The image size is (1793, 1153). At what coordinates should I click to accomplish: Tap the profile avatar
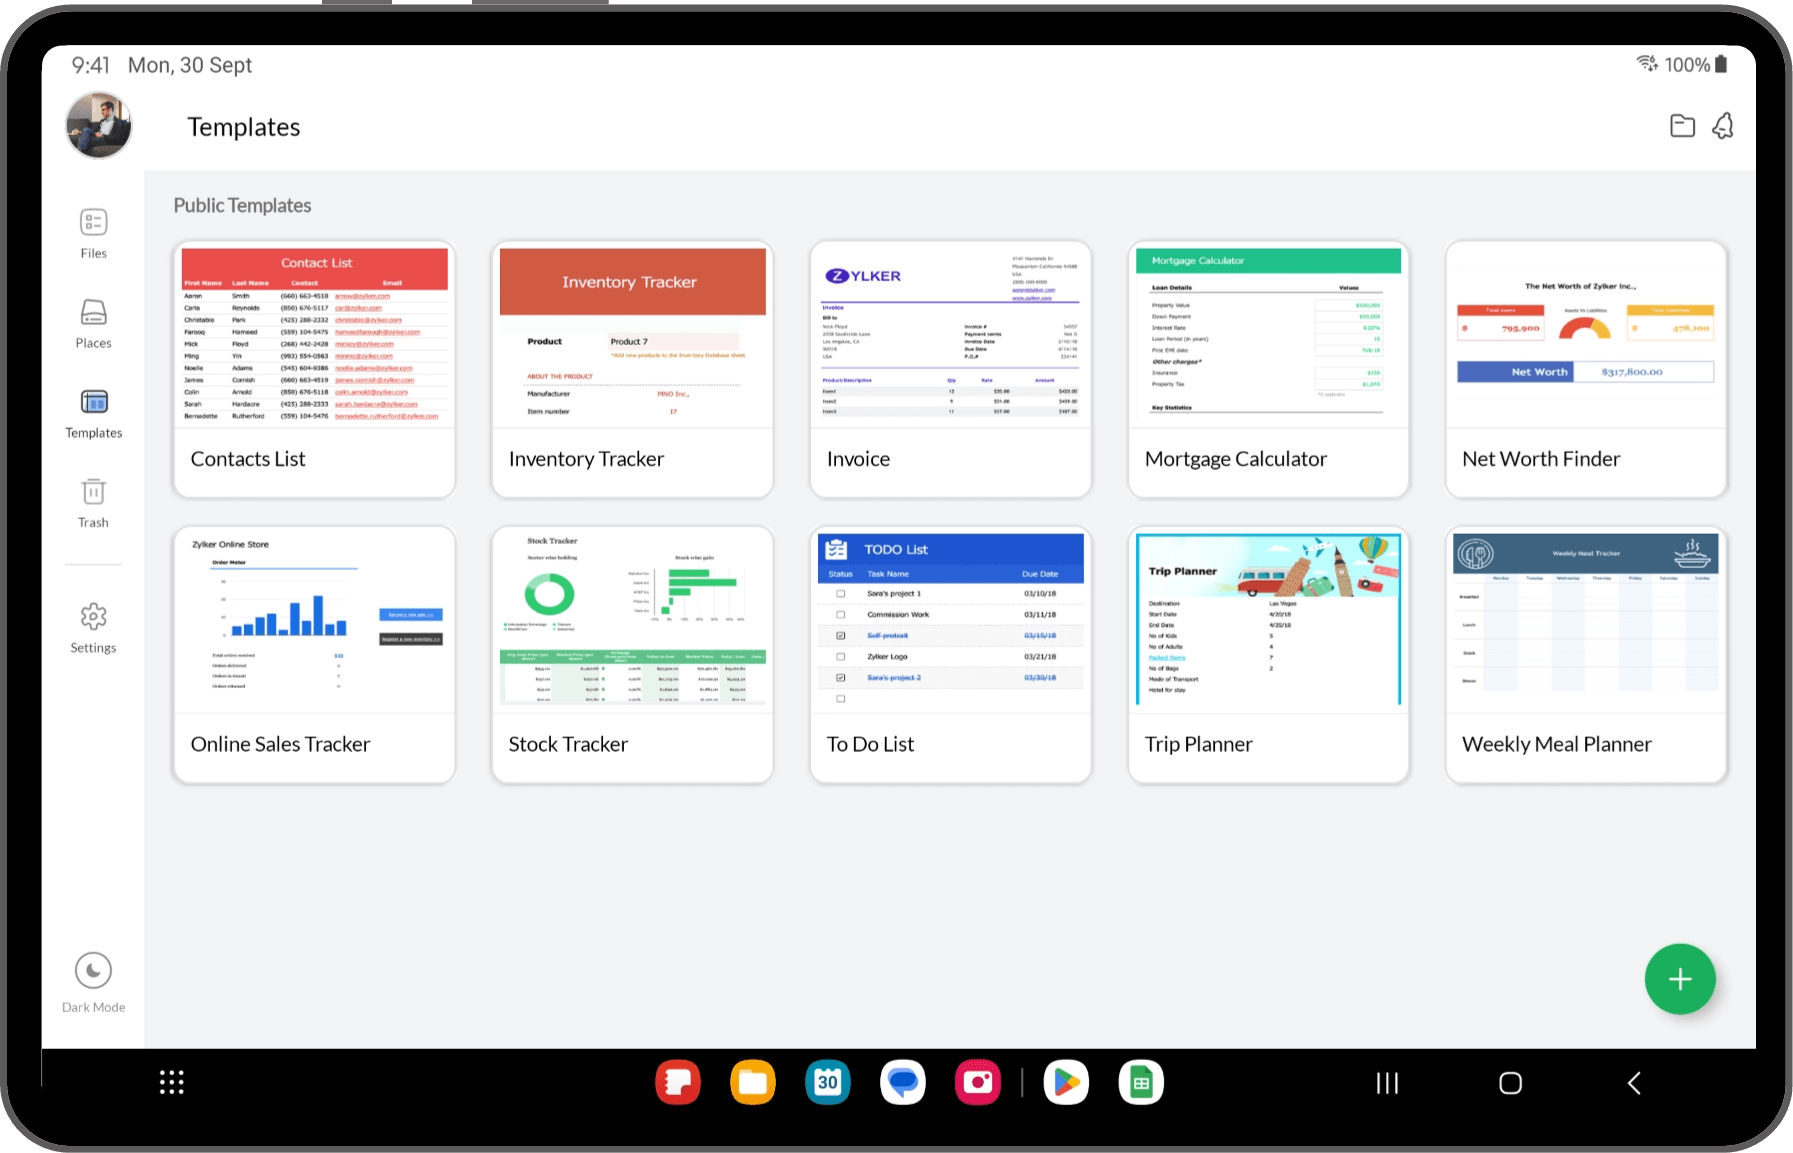pyautogui.click(x=97, y=125)
